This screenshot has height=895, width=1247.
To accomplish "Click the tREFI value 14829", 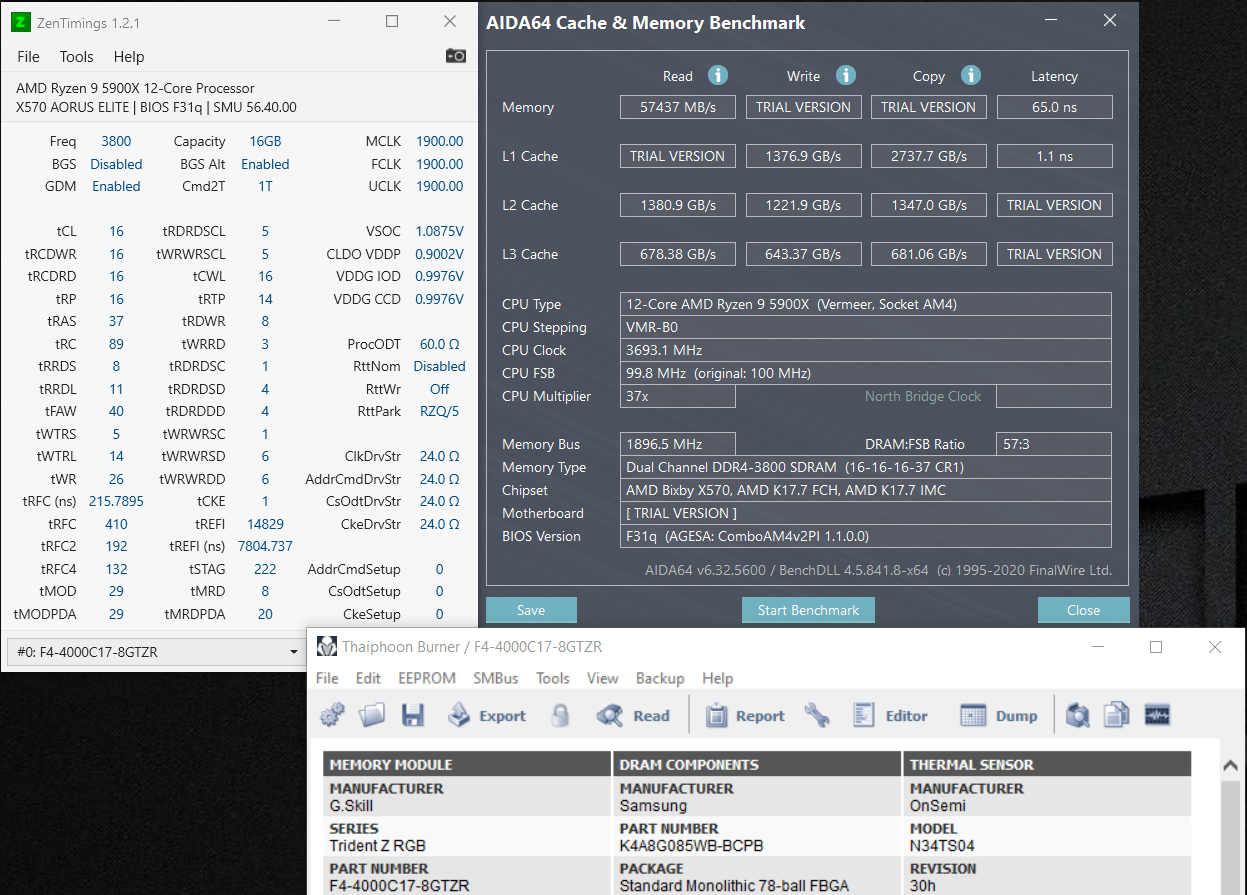I will (265, 524).
